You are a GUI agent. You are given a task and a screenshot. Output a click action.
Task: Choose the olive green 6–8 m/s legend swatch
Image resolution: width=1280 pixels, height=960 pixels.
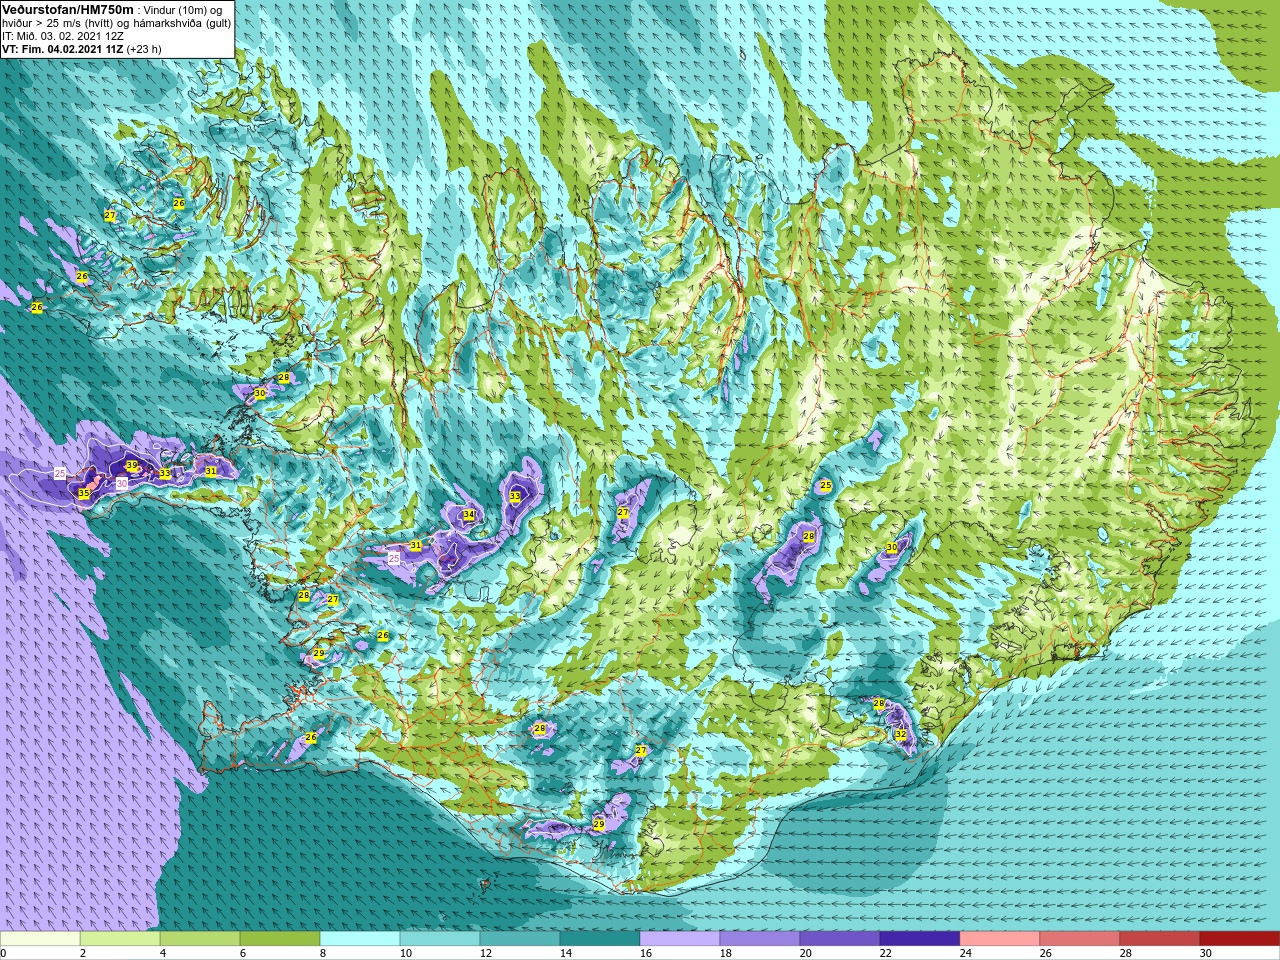(280, 939)
